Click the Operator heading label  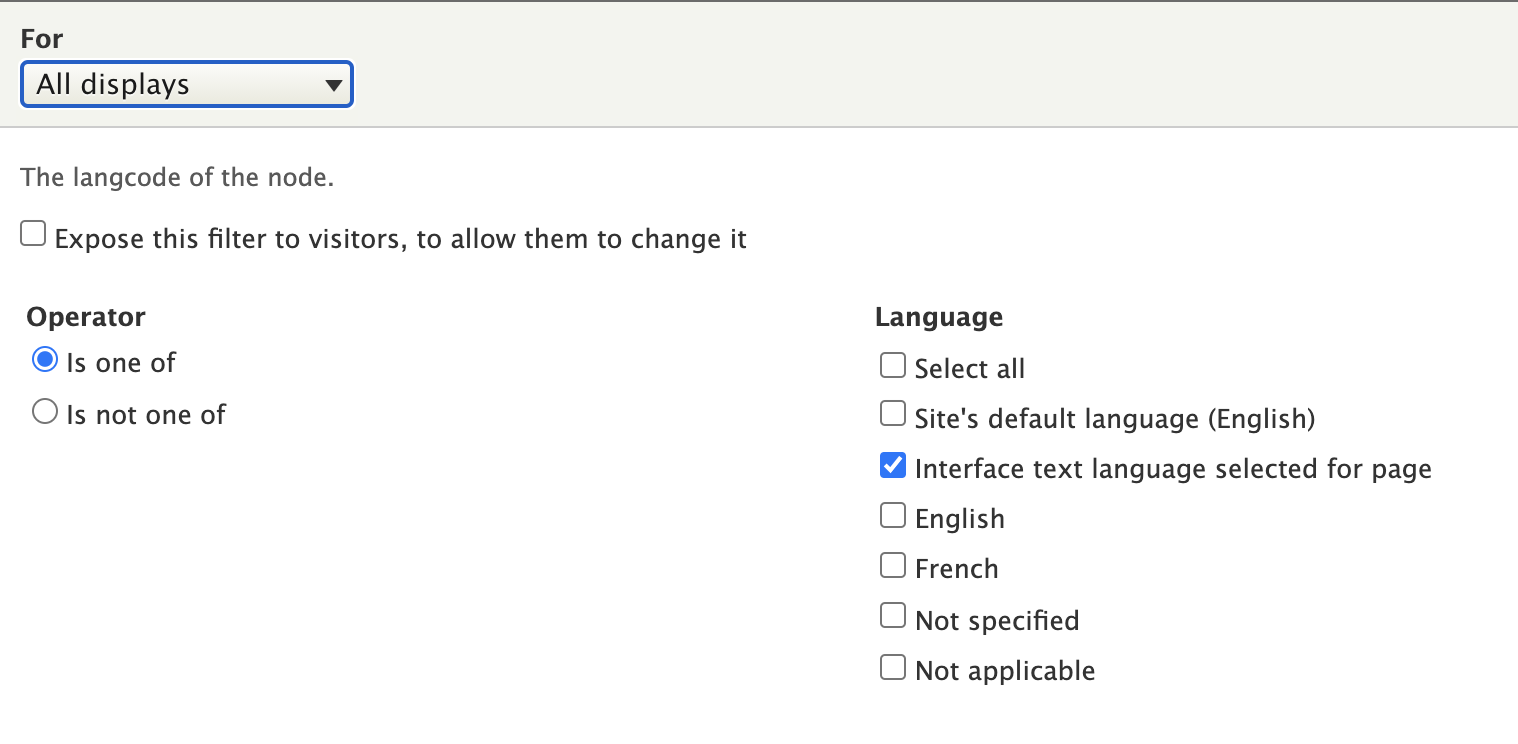click(86, 317)
